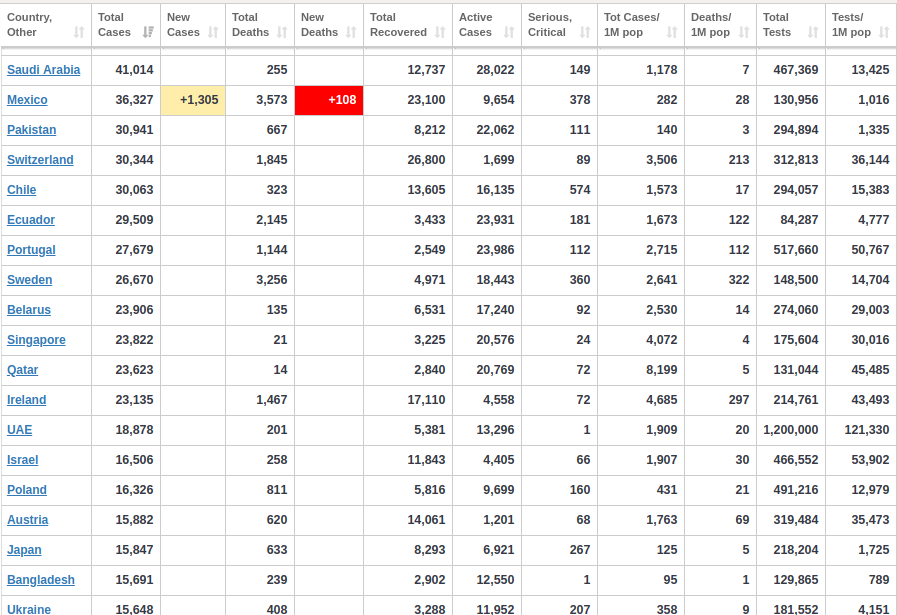Viewport: 897px width, 615px height.
Task: Sort by New Deaths column arrows icon
Action: click(x=351, y=33)
